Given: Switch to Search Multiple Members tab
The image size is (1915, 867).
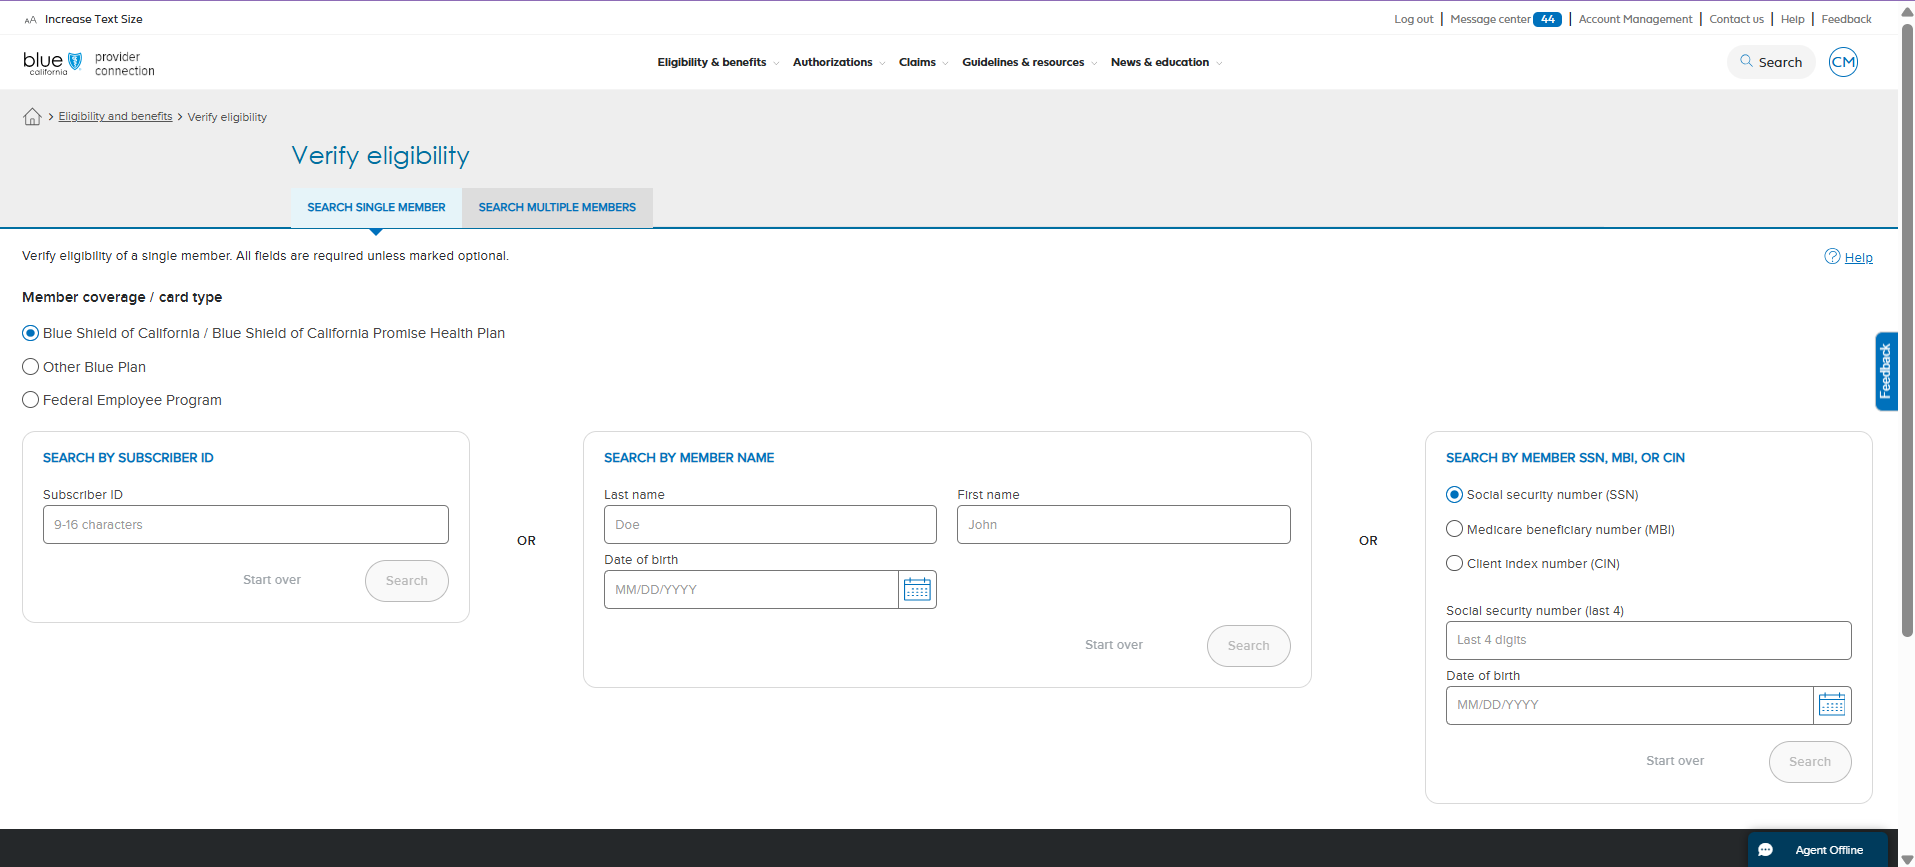Looking at the screenshot, I should point(557,208).
